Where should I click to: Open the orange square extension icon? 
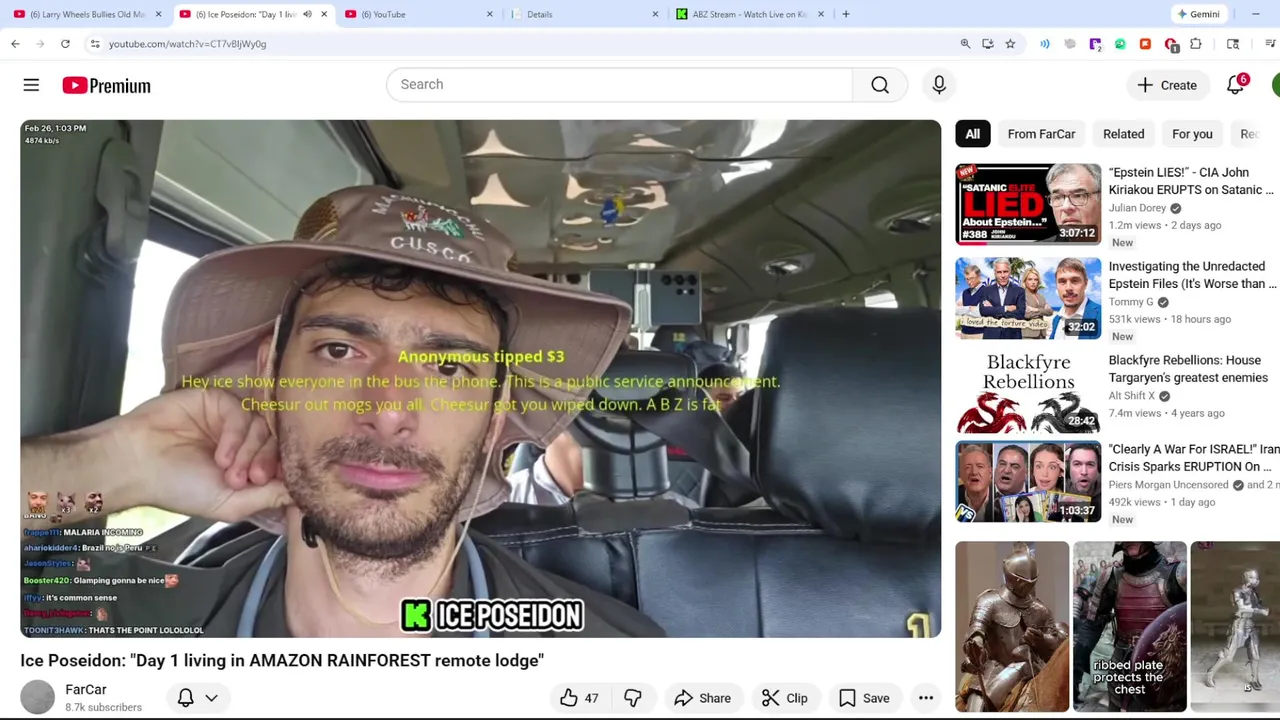pos(1145,44)
